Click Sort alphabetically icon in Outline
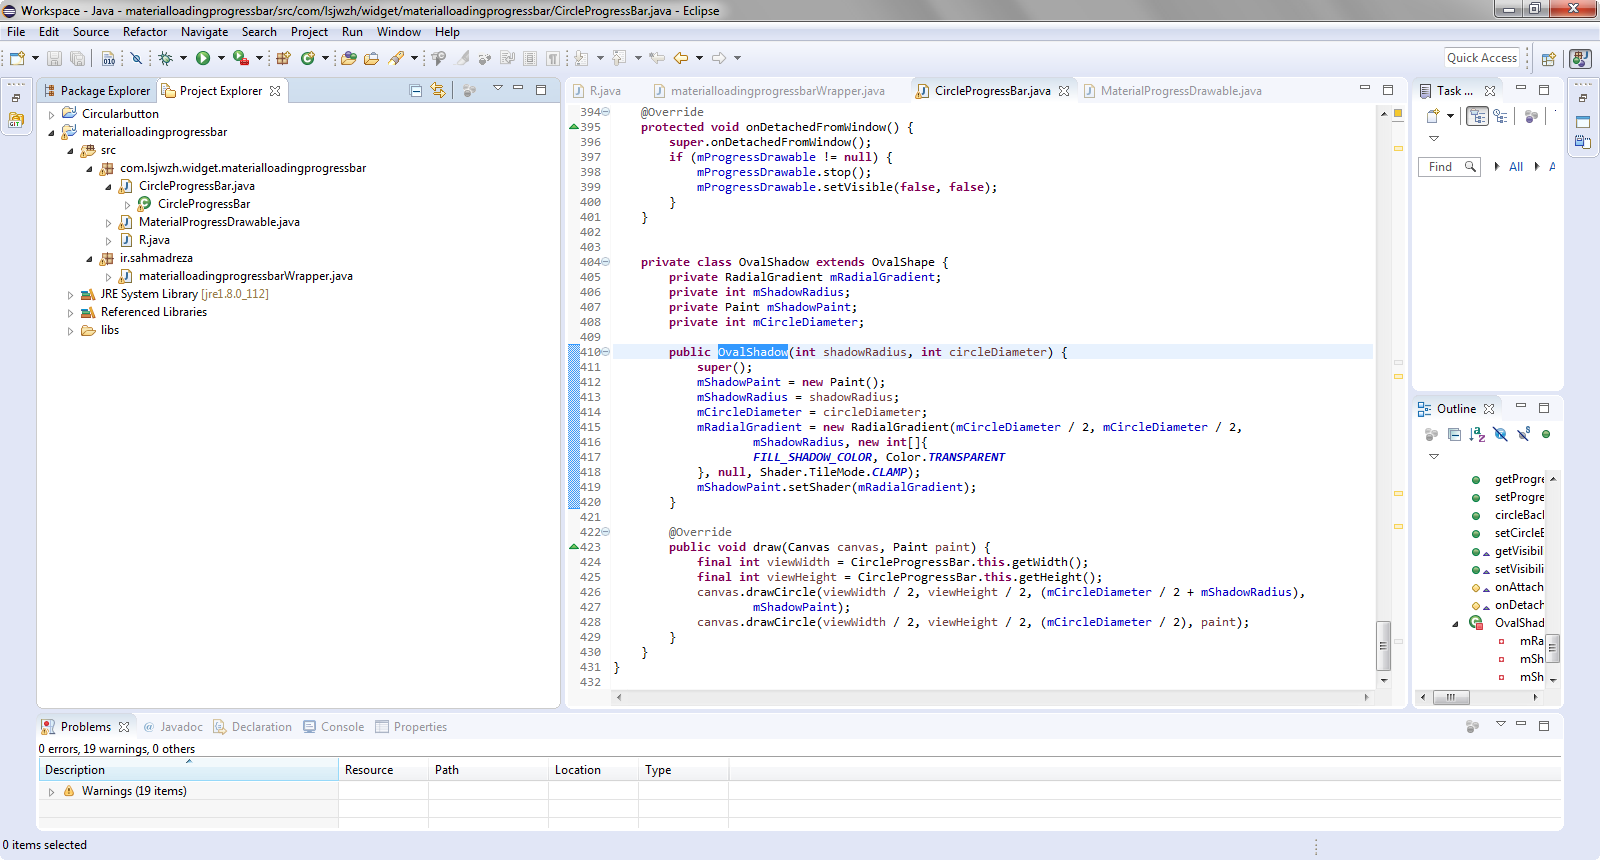This screenshot has width=1600, height=860. 1477,434
